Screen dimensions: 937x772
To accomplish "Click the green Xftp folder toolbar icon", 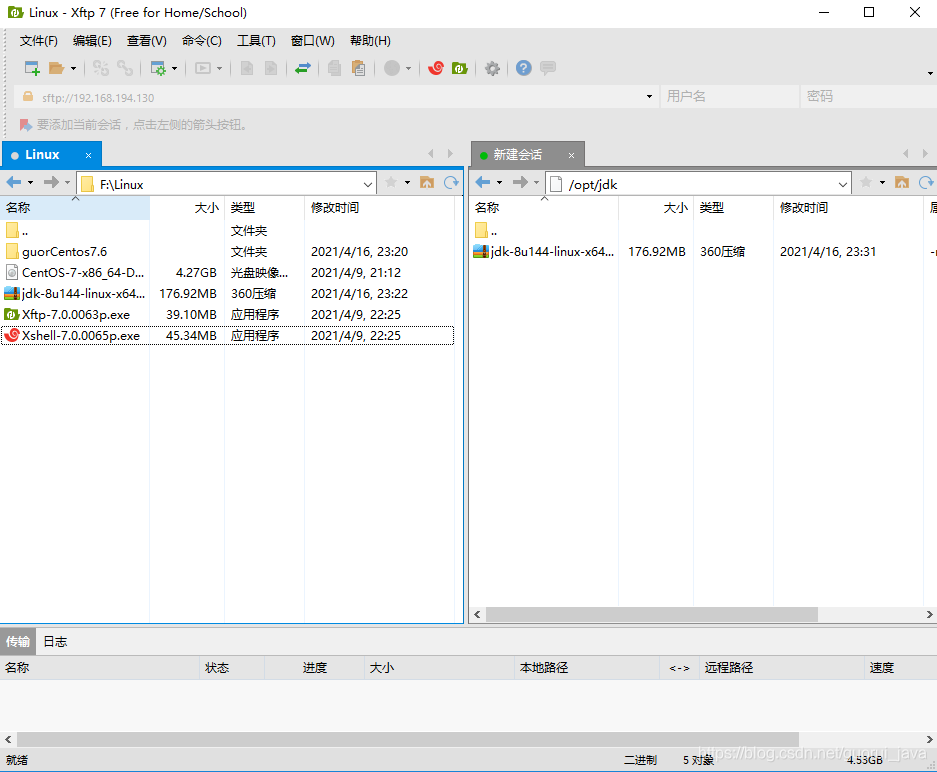I will point(460,68).
